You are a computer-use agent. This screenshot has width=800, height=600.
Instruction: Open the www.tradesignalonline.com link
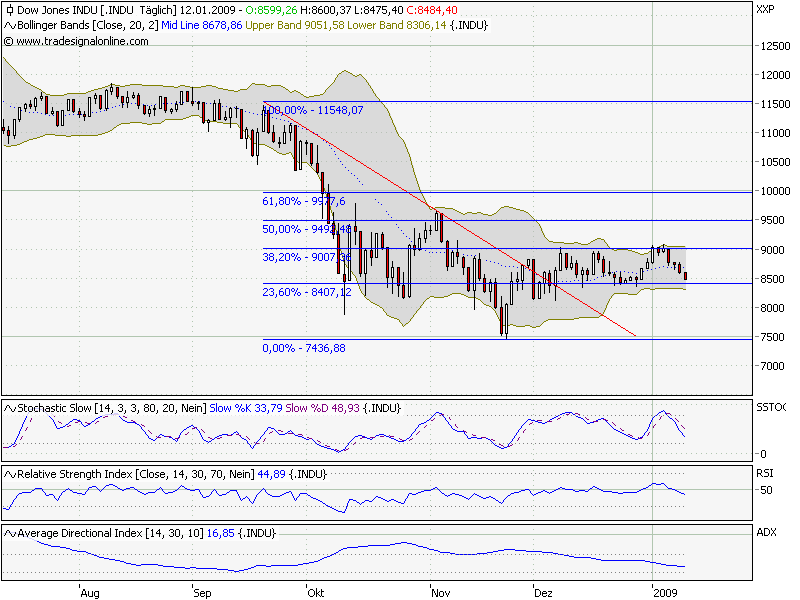click(x=78, y=42)
